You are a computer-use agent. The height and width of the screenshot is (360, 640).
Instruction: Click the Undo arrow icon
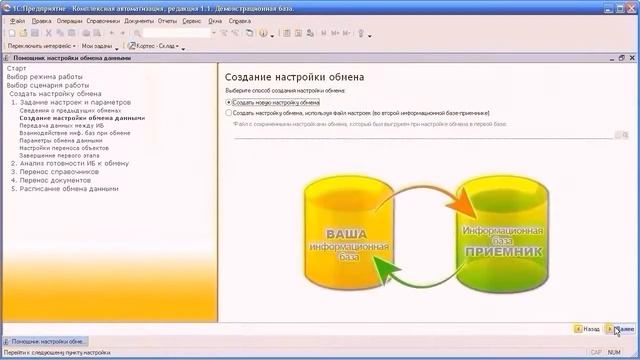[111, 33]
